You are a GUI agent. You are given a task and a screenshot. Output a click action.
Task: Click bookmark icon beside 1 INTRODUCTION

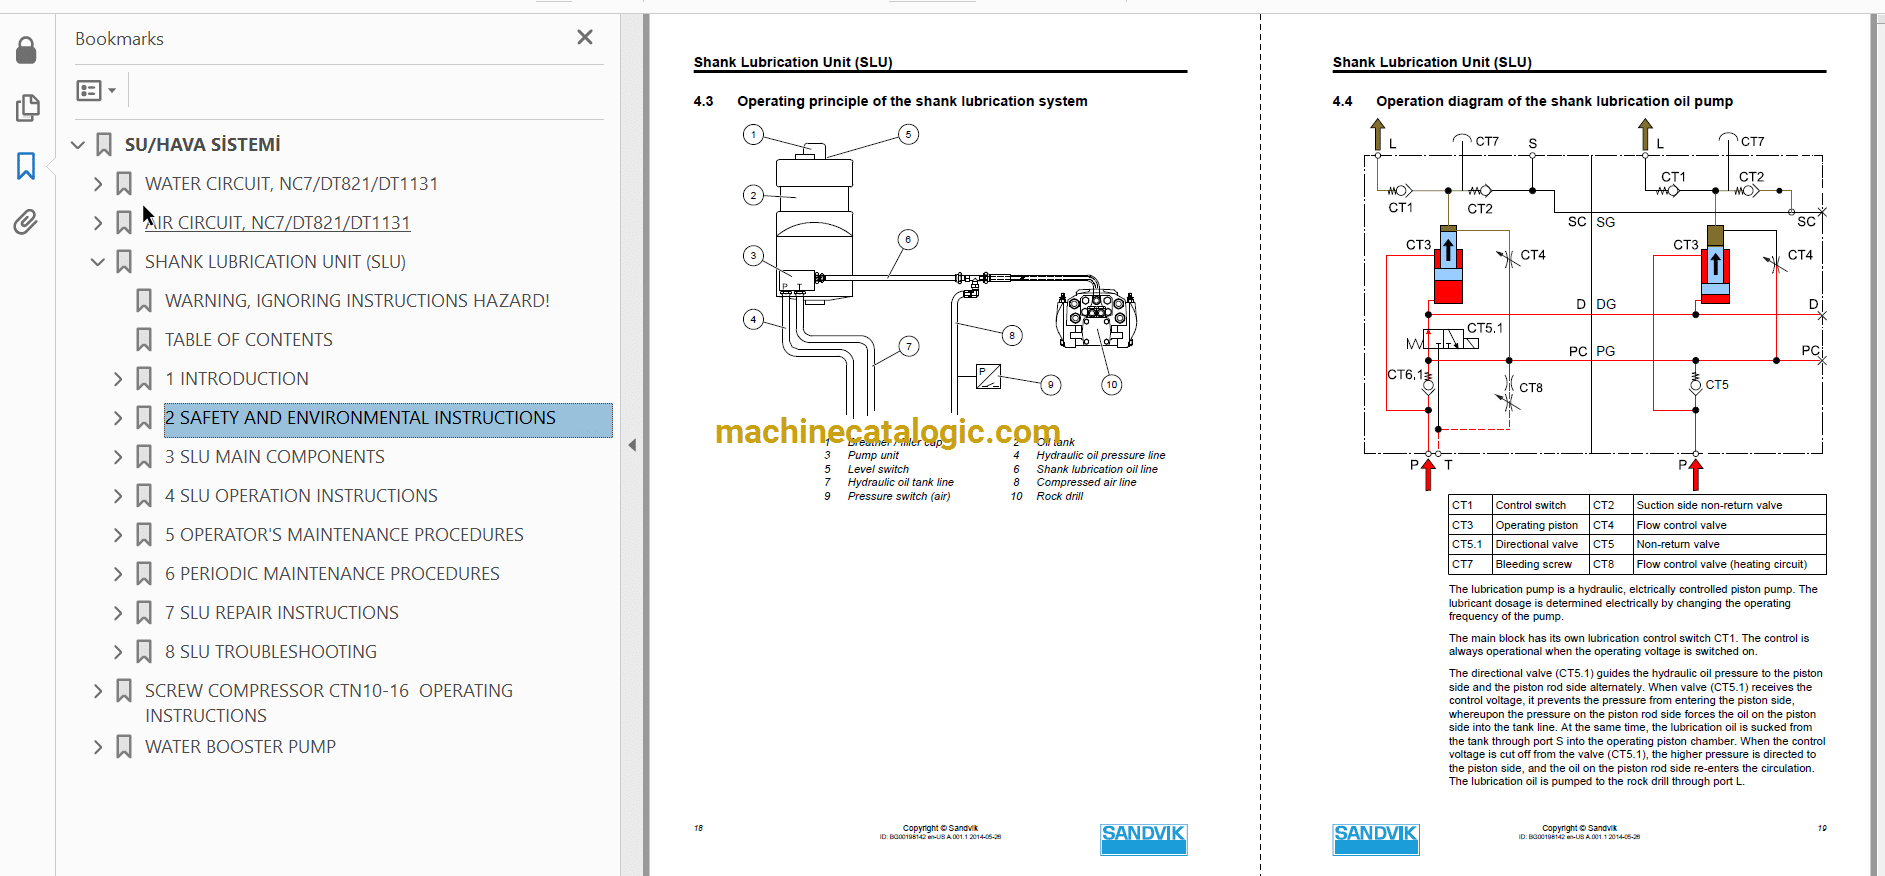(144, 379)
